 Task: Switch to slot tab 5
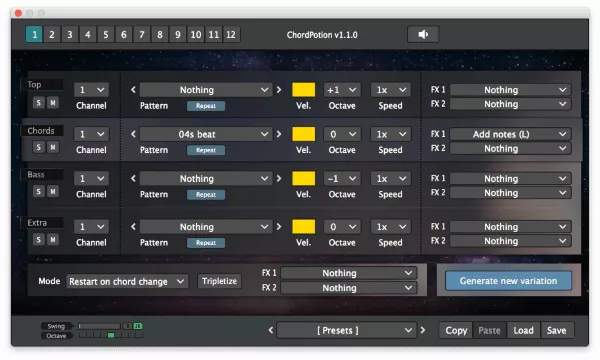(x=106, y=35)
